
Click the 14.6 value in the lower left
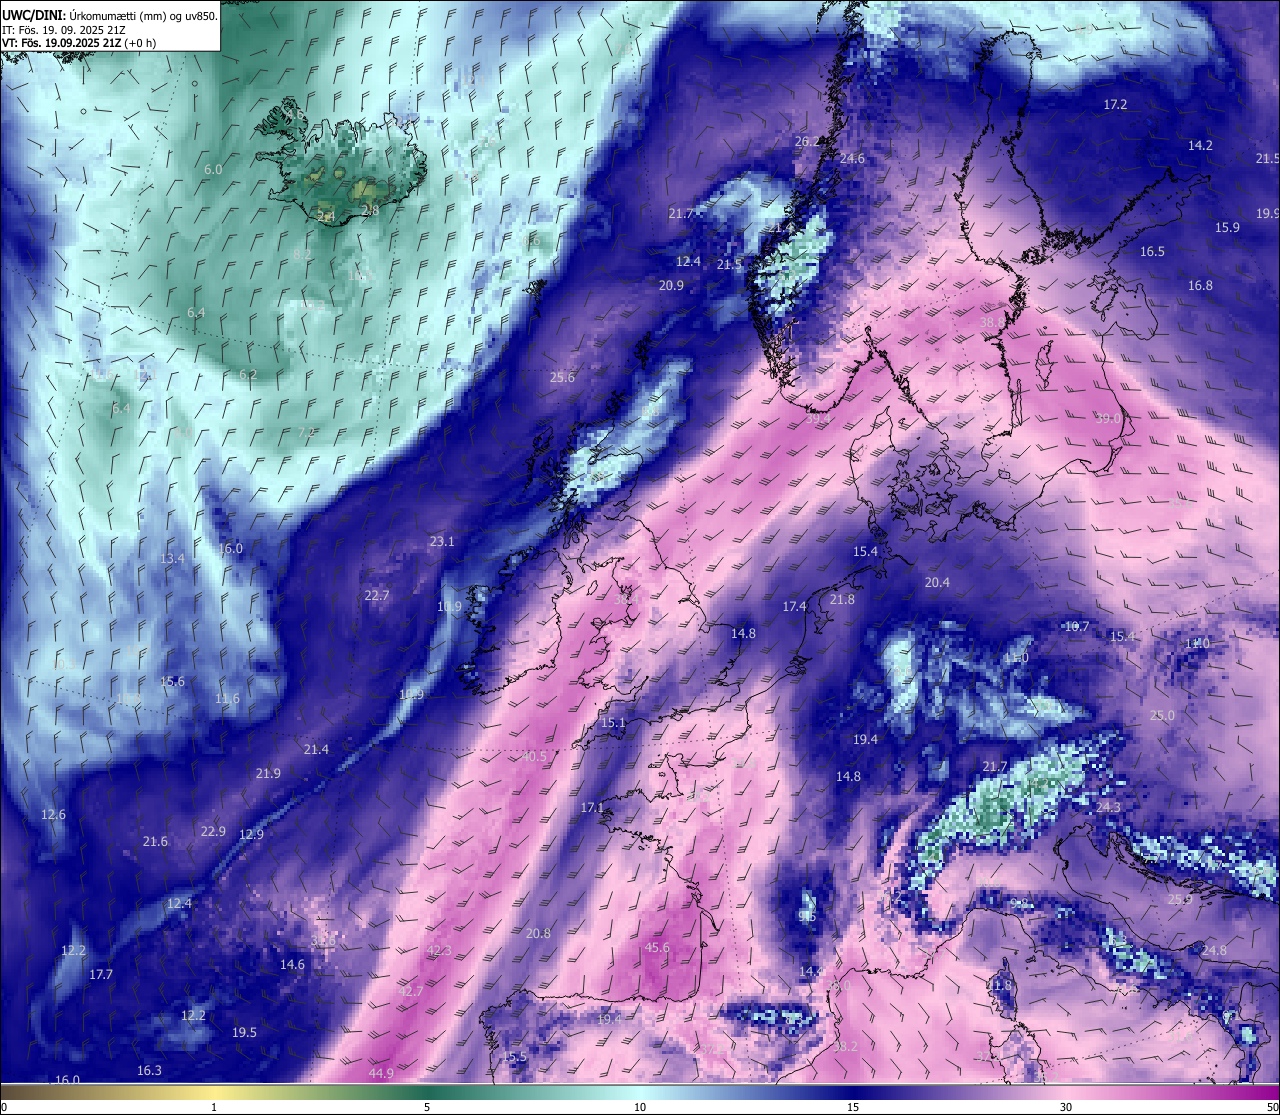pos(292,965)
